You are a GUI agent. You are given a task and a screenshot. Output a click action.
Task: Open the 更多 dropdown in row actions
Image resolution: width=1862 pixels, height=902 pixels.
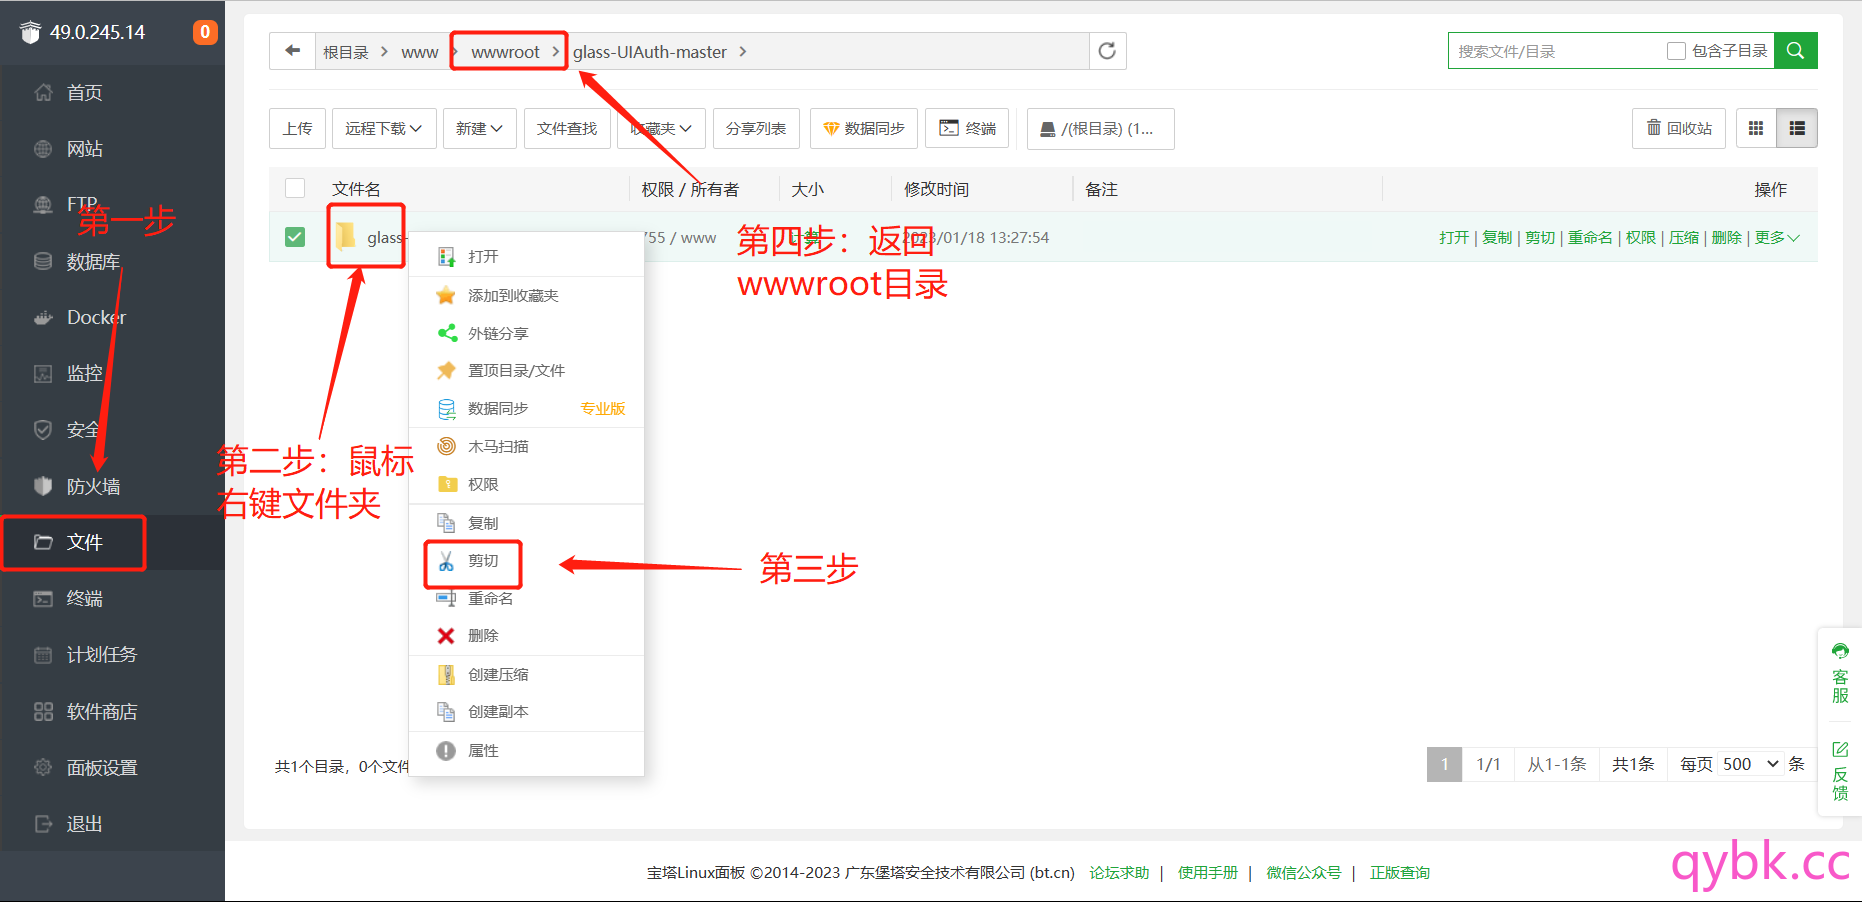(x=1777, y=237)
